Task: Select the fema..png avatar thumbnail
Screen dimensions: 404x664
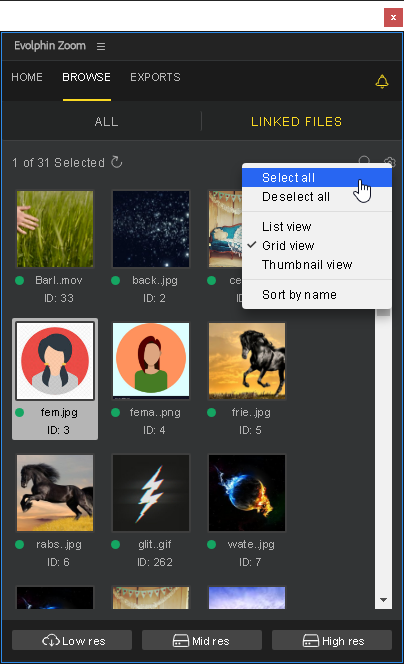Action: [151, 361]
